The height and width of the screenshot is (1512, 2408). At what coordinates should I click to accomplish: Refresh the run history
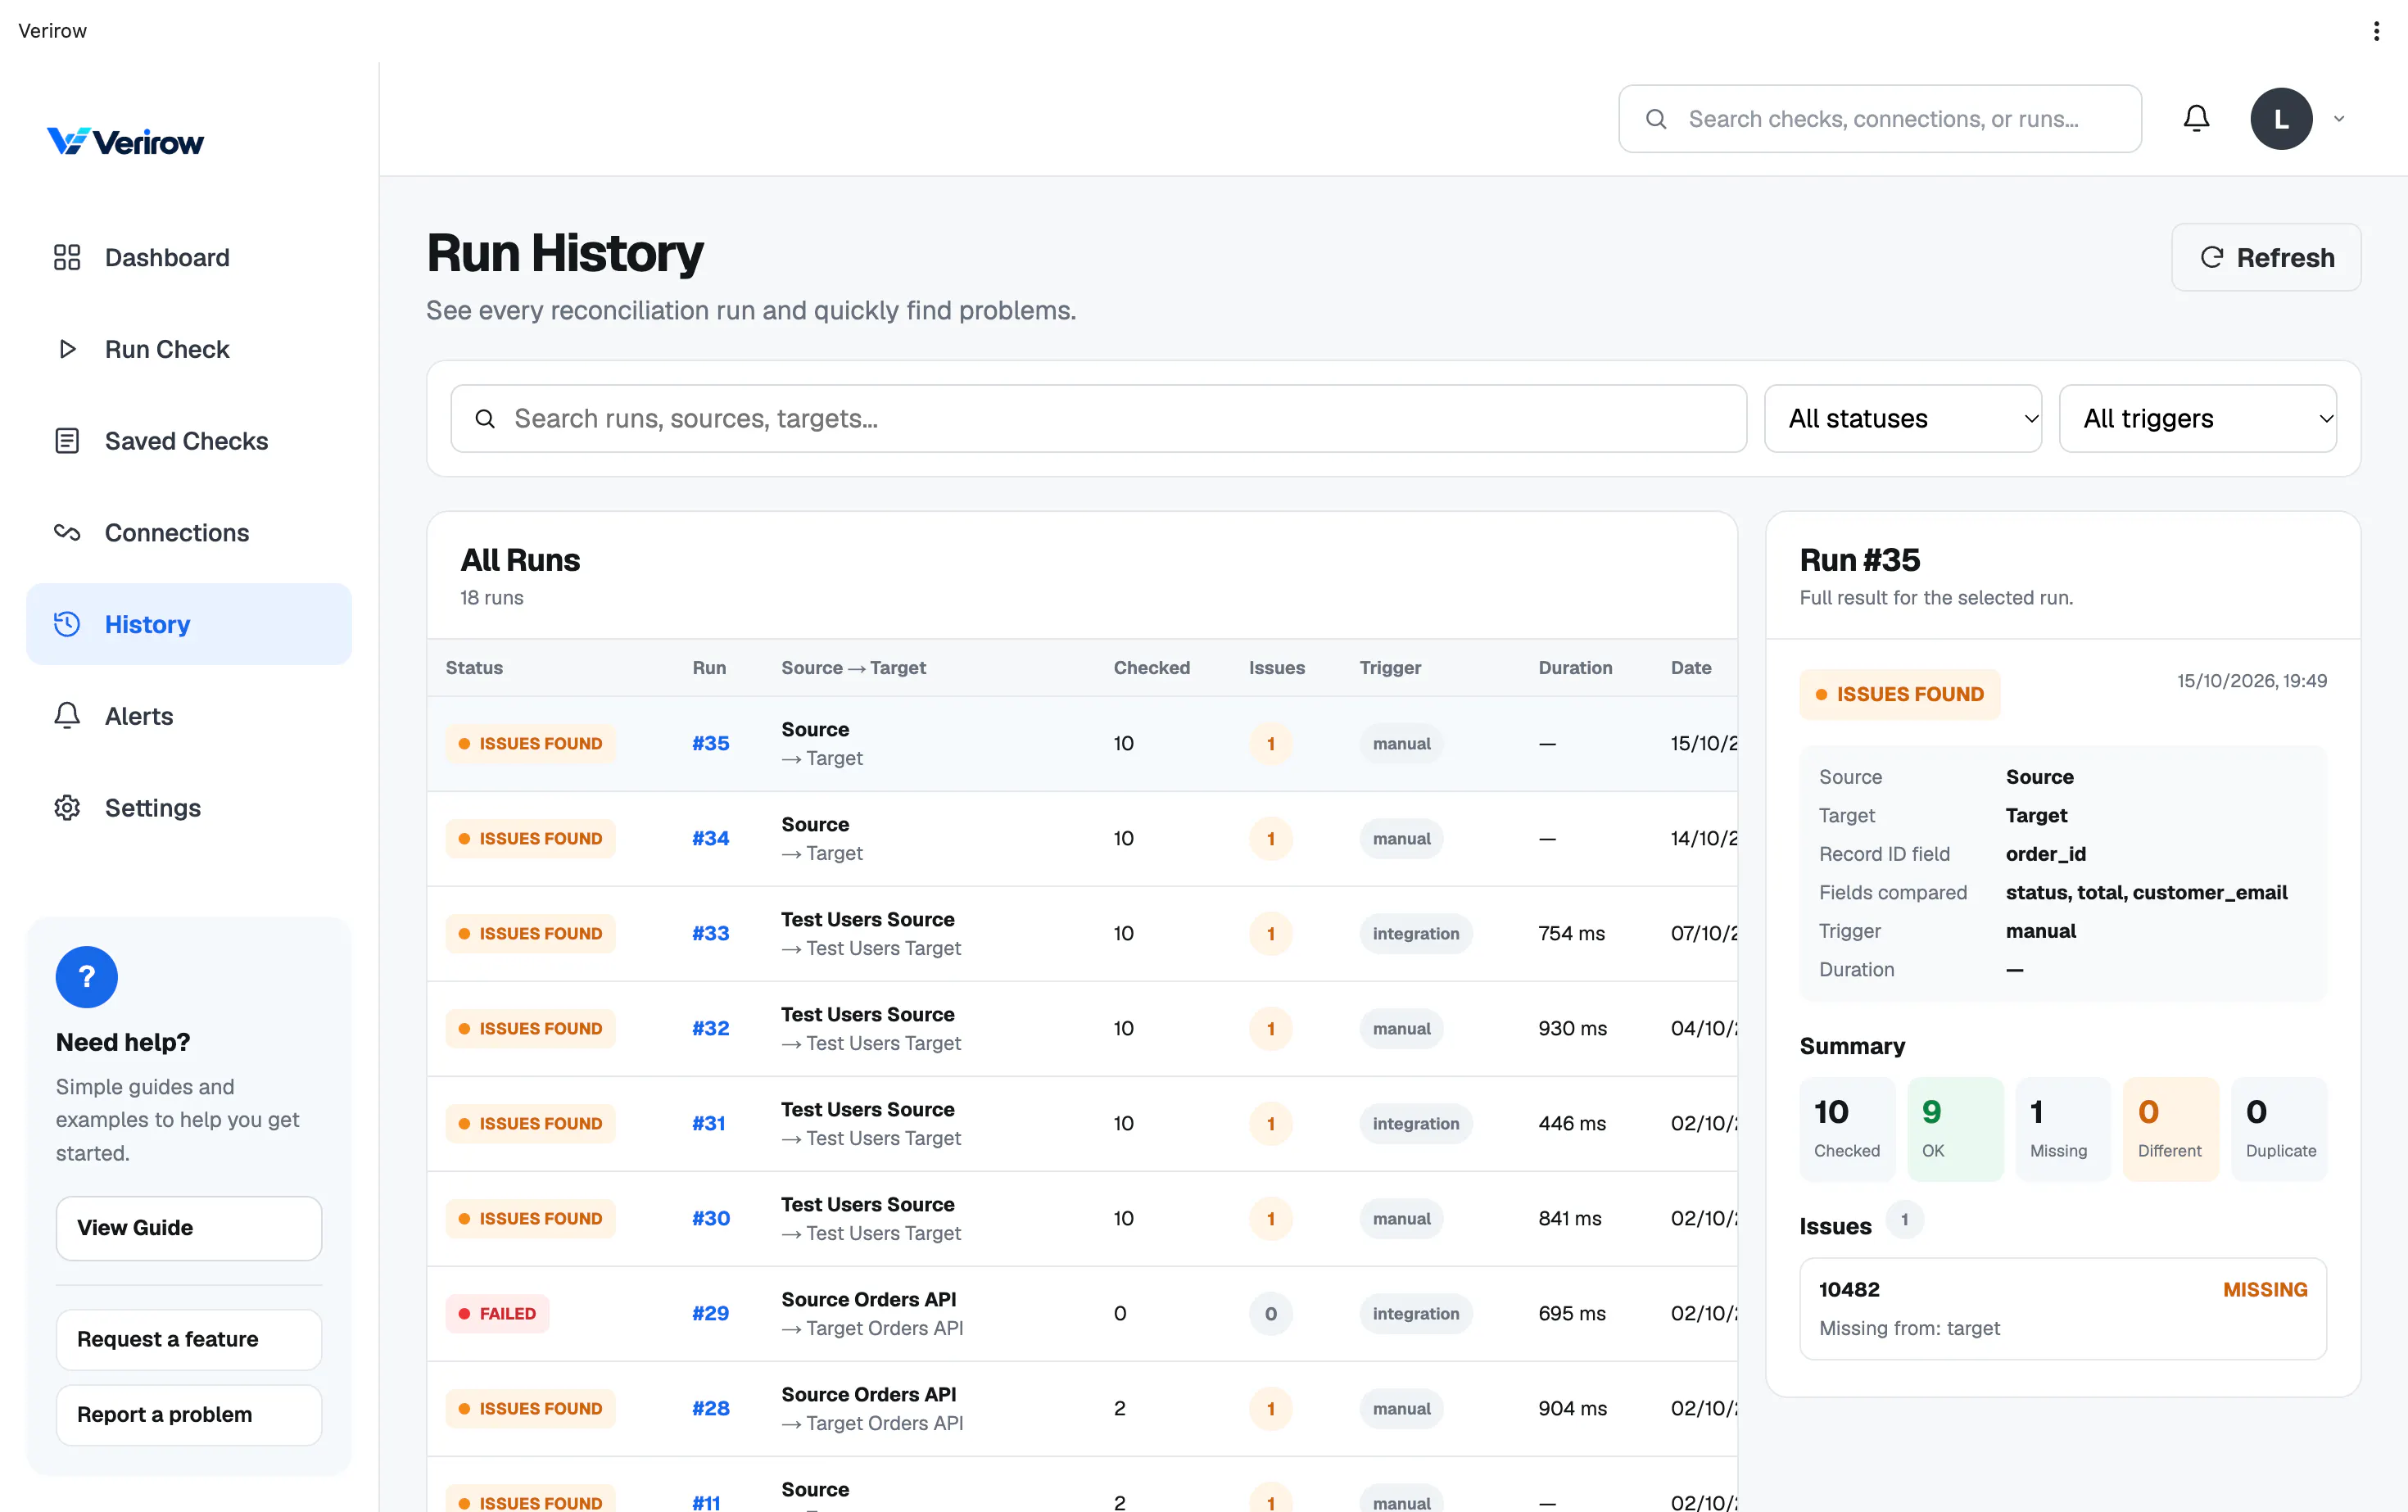click(2266, 257)
